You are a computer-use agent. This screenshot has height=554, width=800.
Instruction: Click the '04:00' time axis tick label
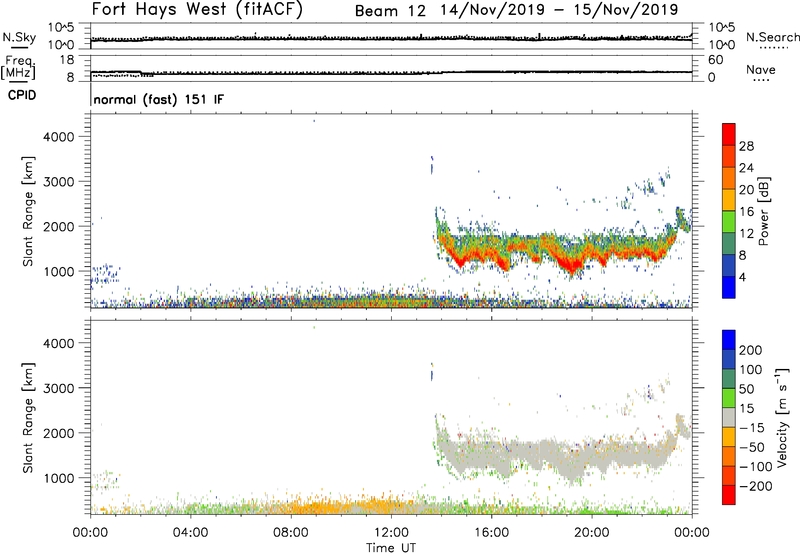[x=190, y=533]
